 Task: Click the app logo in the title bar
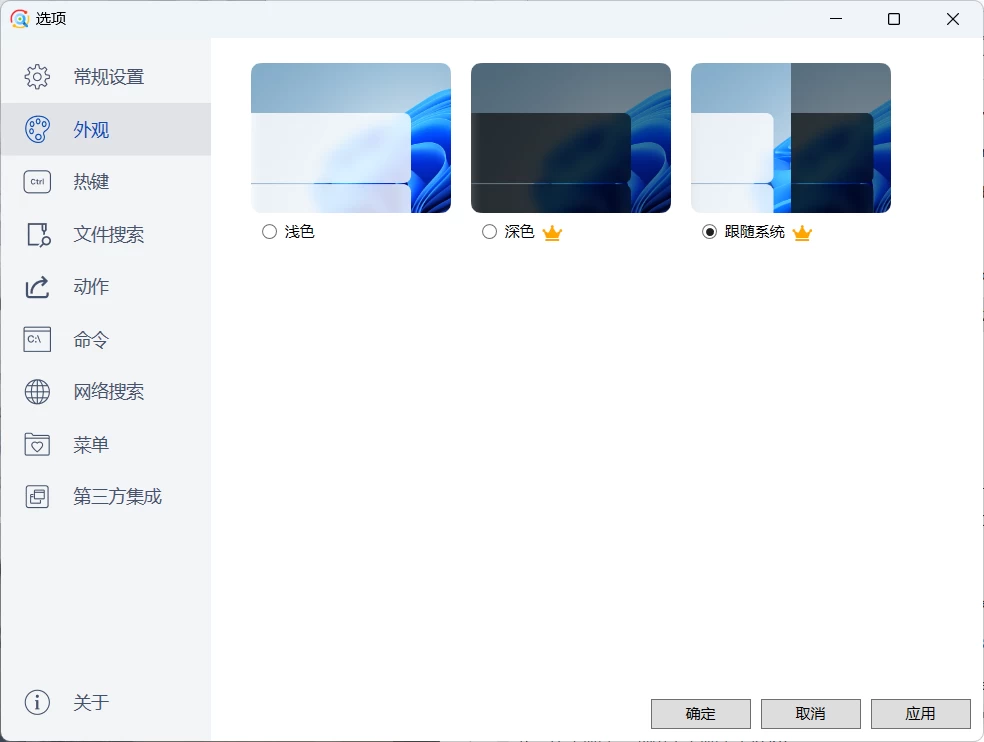(19, 19)
